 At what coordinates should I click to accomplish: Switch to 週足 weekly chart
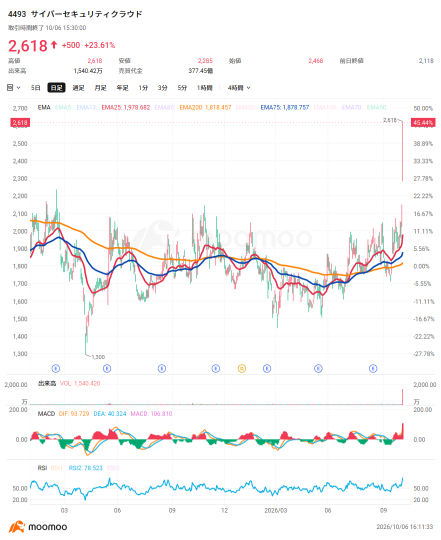[78, 88]
